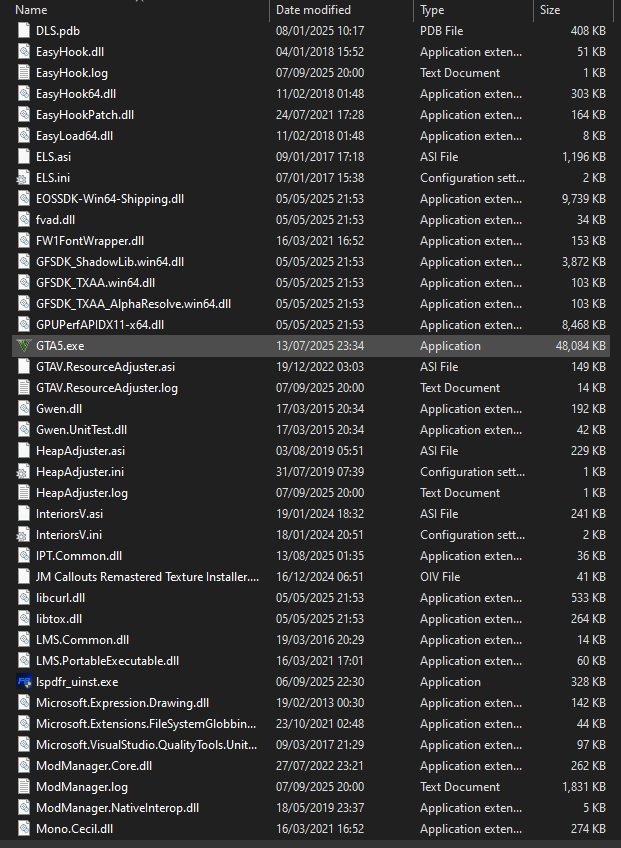Select the lspdfr_uinst.exe icon
The width and height of the screenshot is (621, 848).
pyautogui.click(x=24, y=682)
